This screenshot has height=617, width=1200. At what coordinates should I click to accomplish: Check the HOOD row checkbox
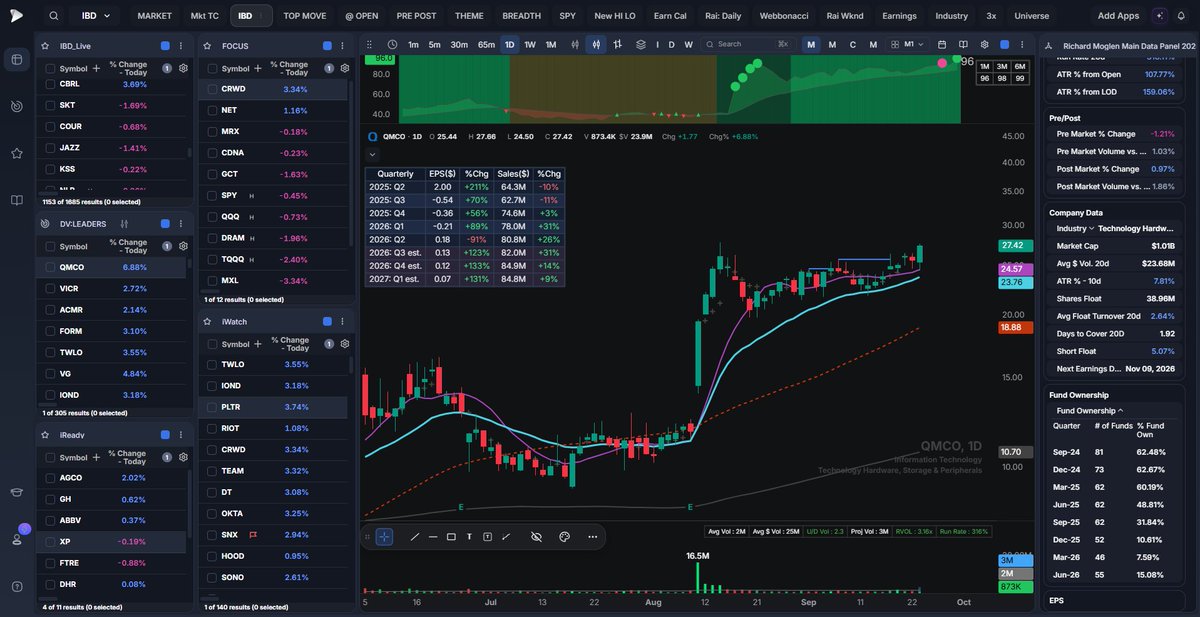click(x=212, y=556)
